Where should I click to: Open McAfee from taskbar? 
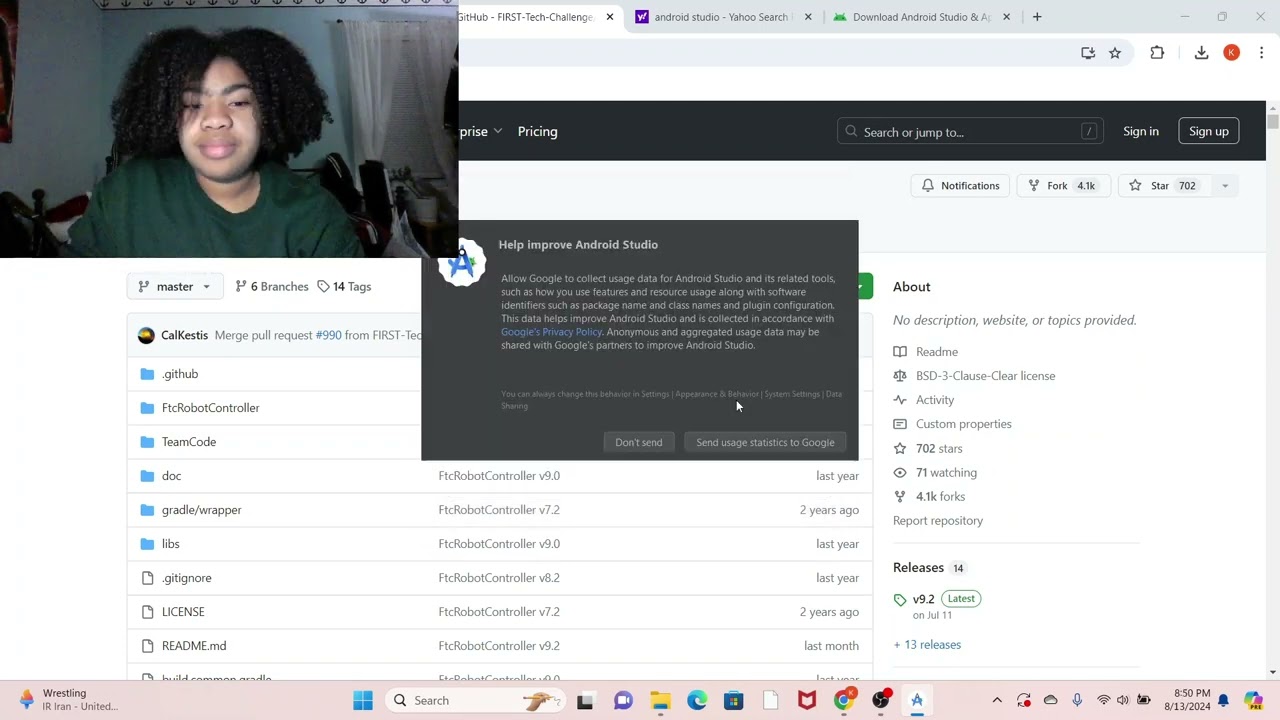point(807,700)
